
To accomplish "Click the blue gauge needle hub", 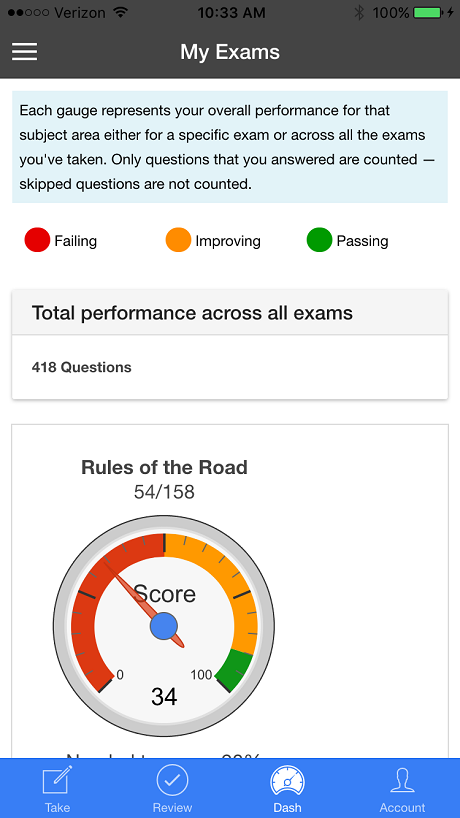I will pyautogui.click(x=164, y=626).
